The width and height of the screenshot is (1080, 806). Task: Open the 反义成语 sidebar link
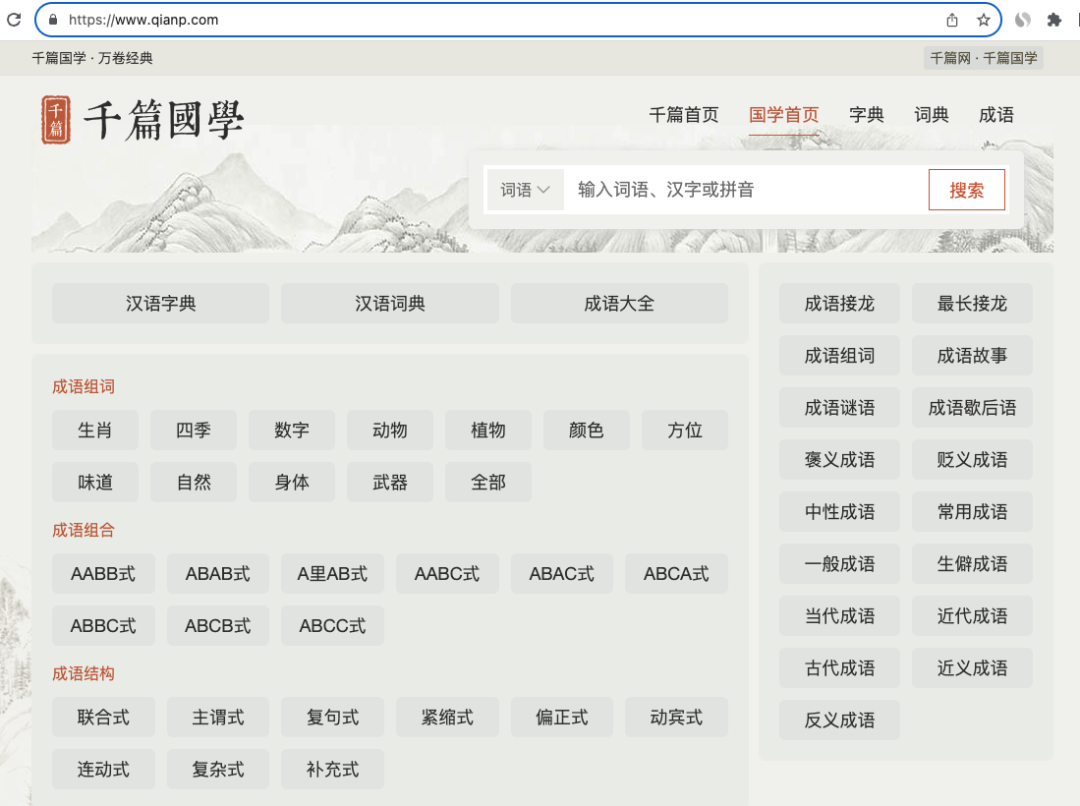coord(839,720)
